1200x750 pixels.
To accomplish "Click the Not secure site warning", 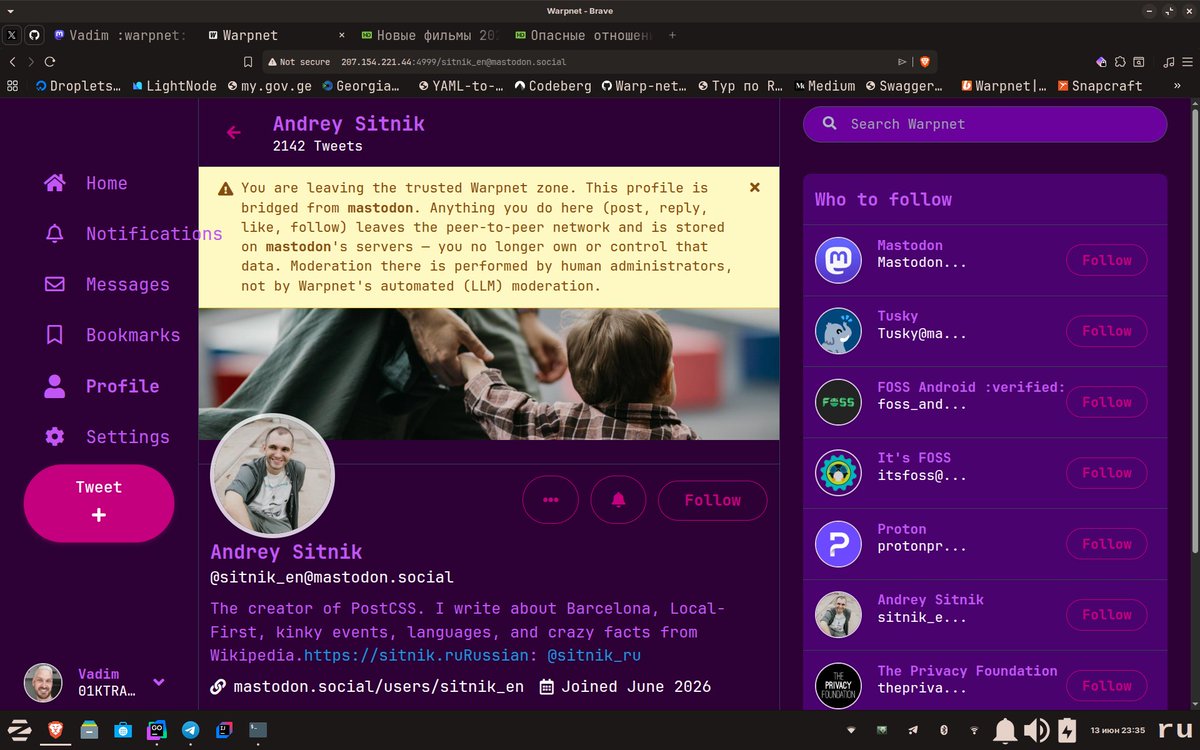I will point(298,61).
